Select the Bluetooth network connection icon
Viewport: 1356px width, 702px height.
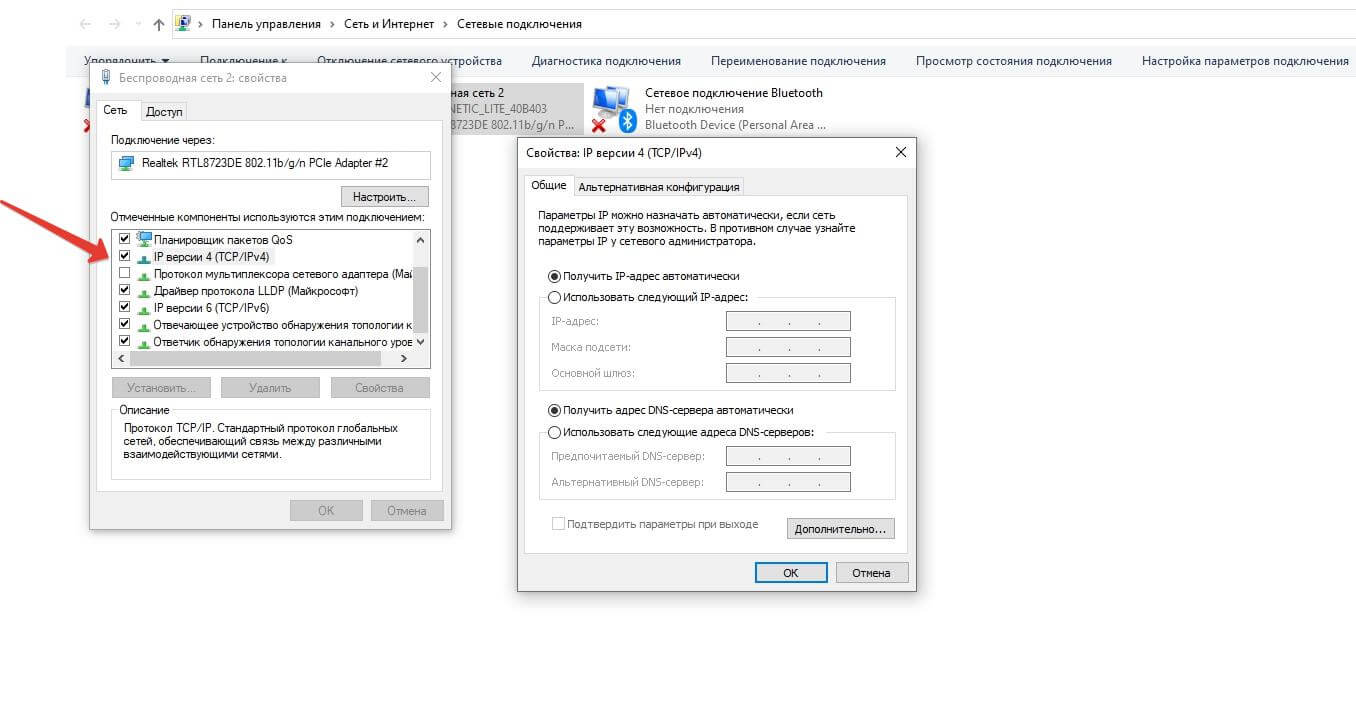(612, 108)
